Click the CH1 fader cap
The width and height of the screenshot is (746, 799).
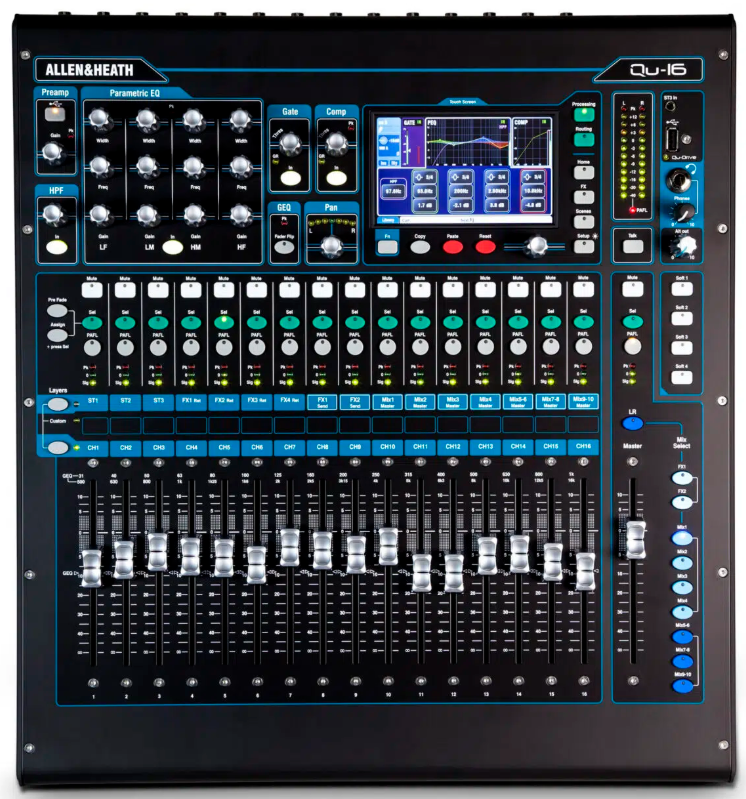tap(92, 568)
